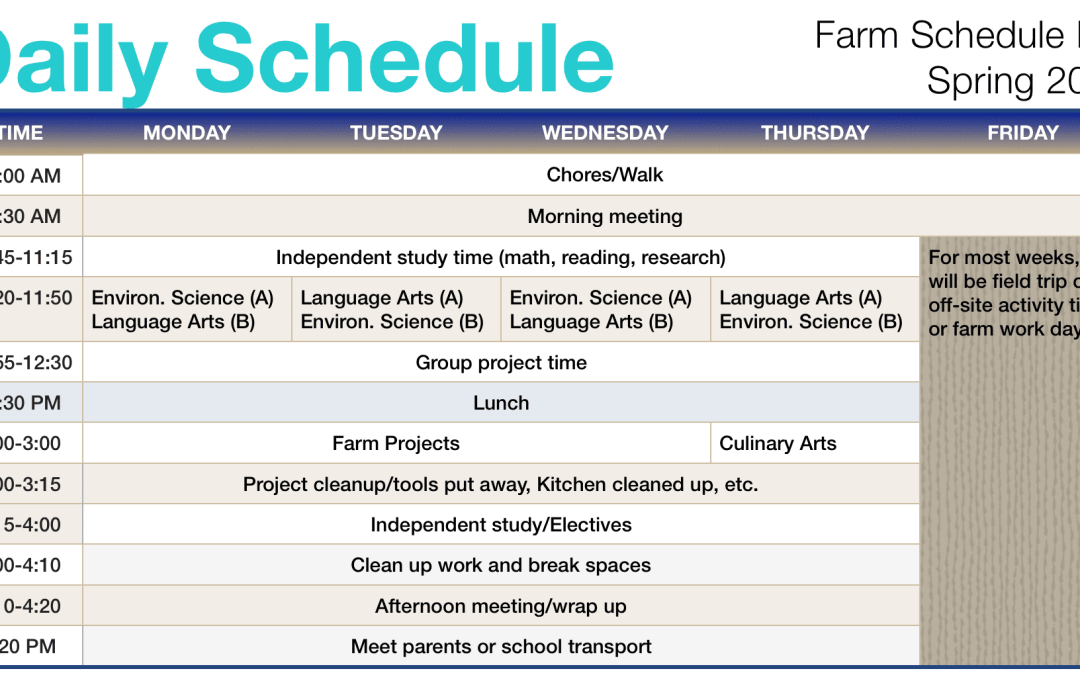Select the Independent study/Electives row

pyautogui.click(x=501, y=525)
